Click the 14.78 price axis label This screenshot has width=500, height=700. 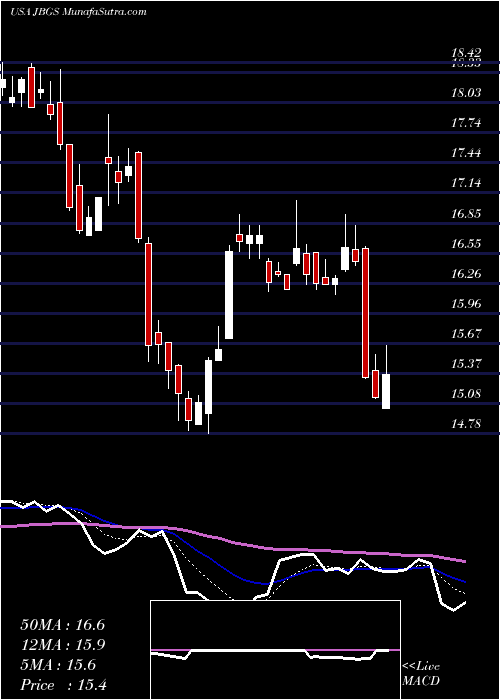(467, 424)
